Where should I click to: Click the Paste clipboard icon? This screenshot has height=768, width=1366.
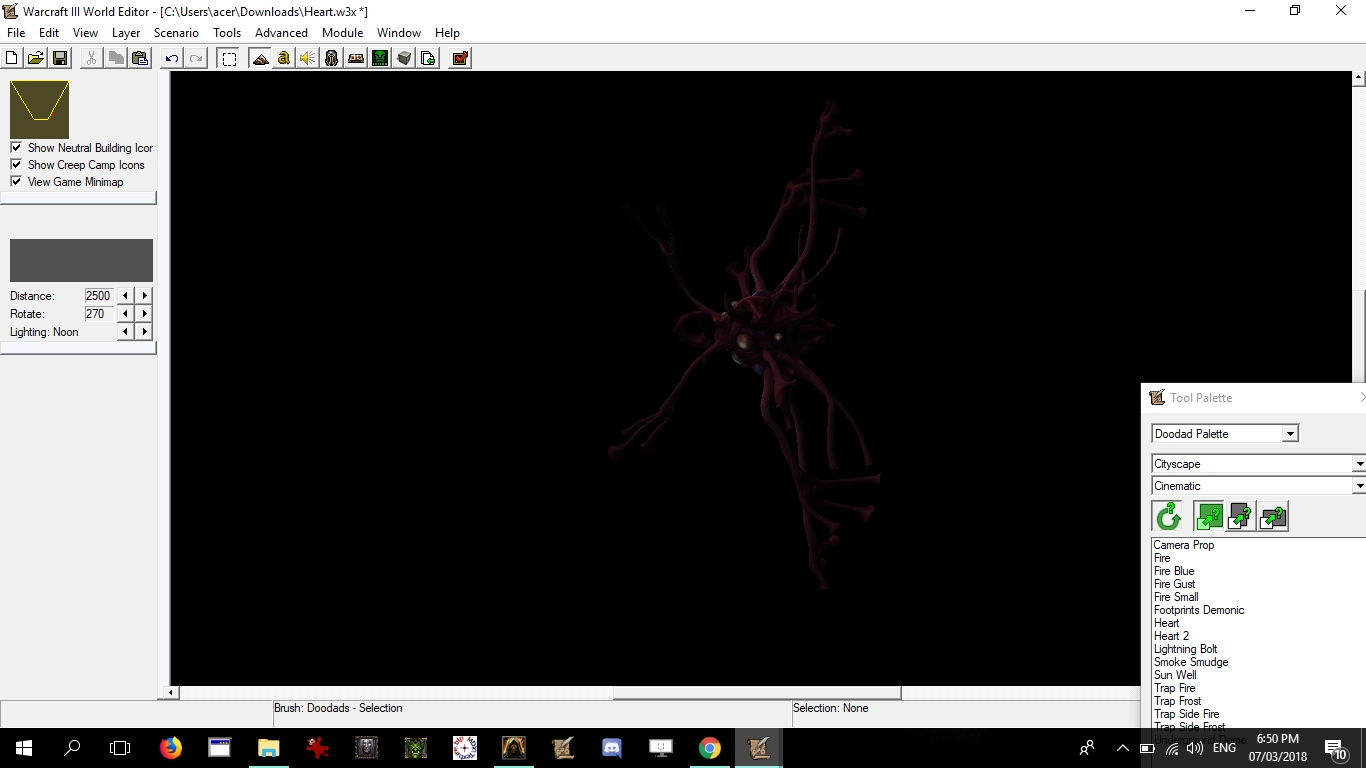click(x=140, y=58)
